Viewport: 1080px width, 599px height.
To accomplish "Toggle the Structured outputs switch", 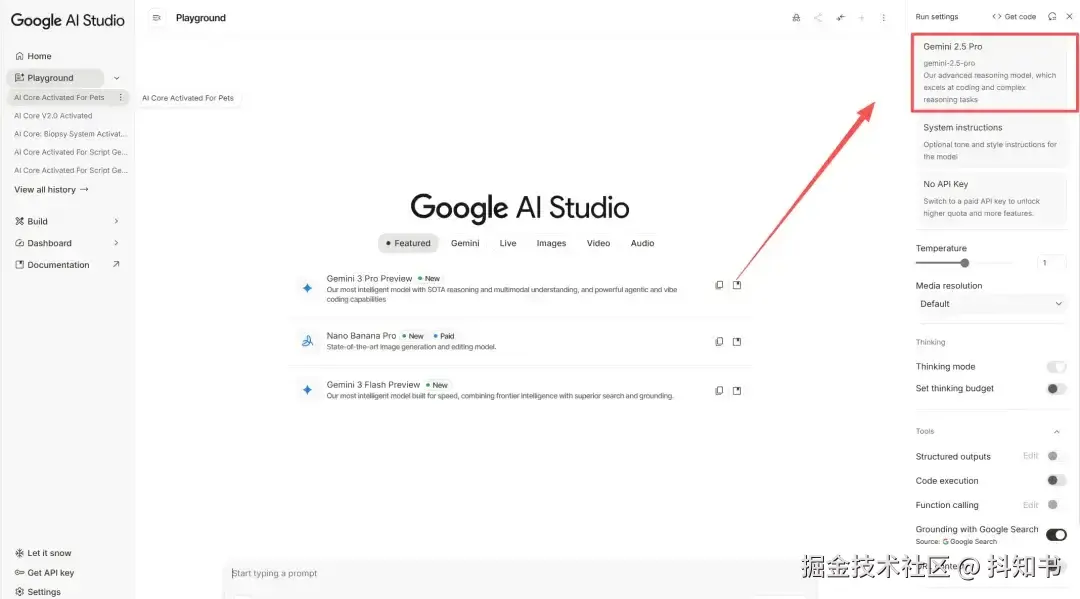I will 1056,456.
